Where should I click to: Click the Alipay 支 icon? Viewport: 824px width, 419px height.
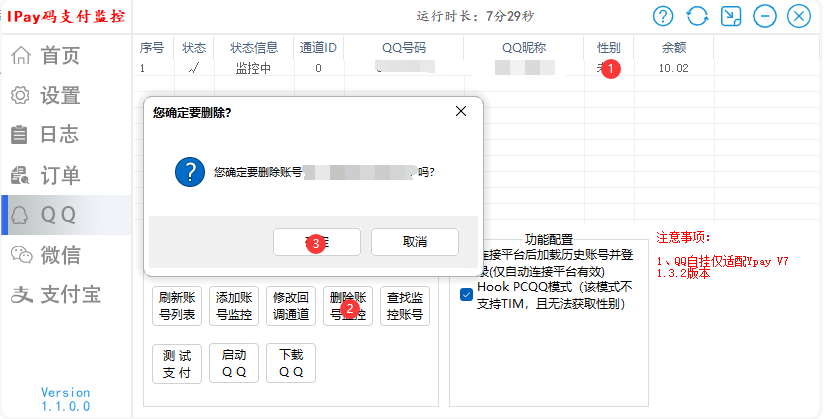coord(22,294)
